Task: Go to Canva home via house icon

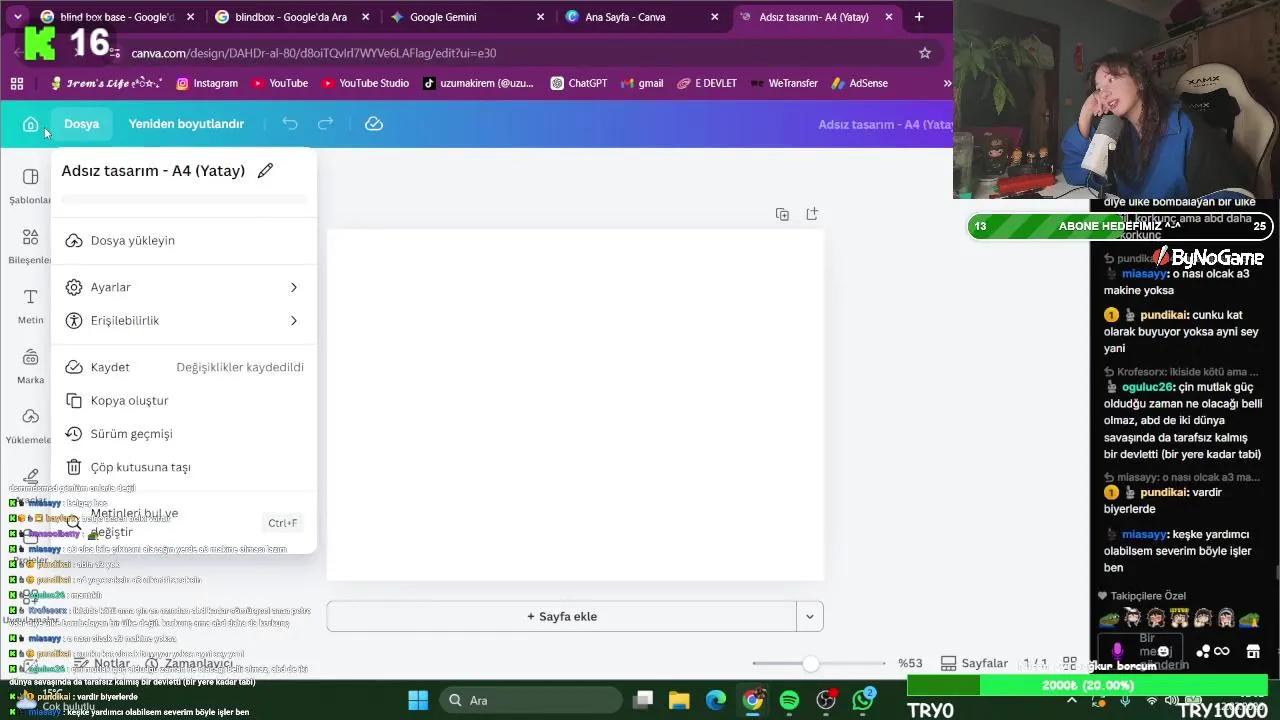Action: coord(31,124)
